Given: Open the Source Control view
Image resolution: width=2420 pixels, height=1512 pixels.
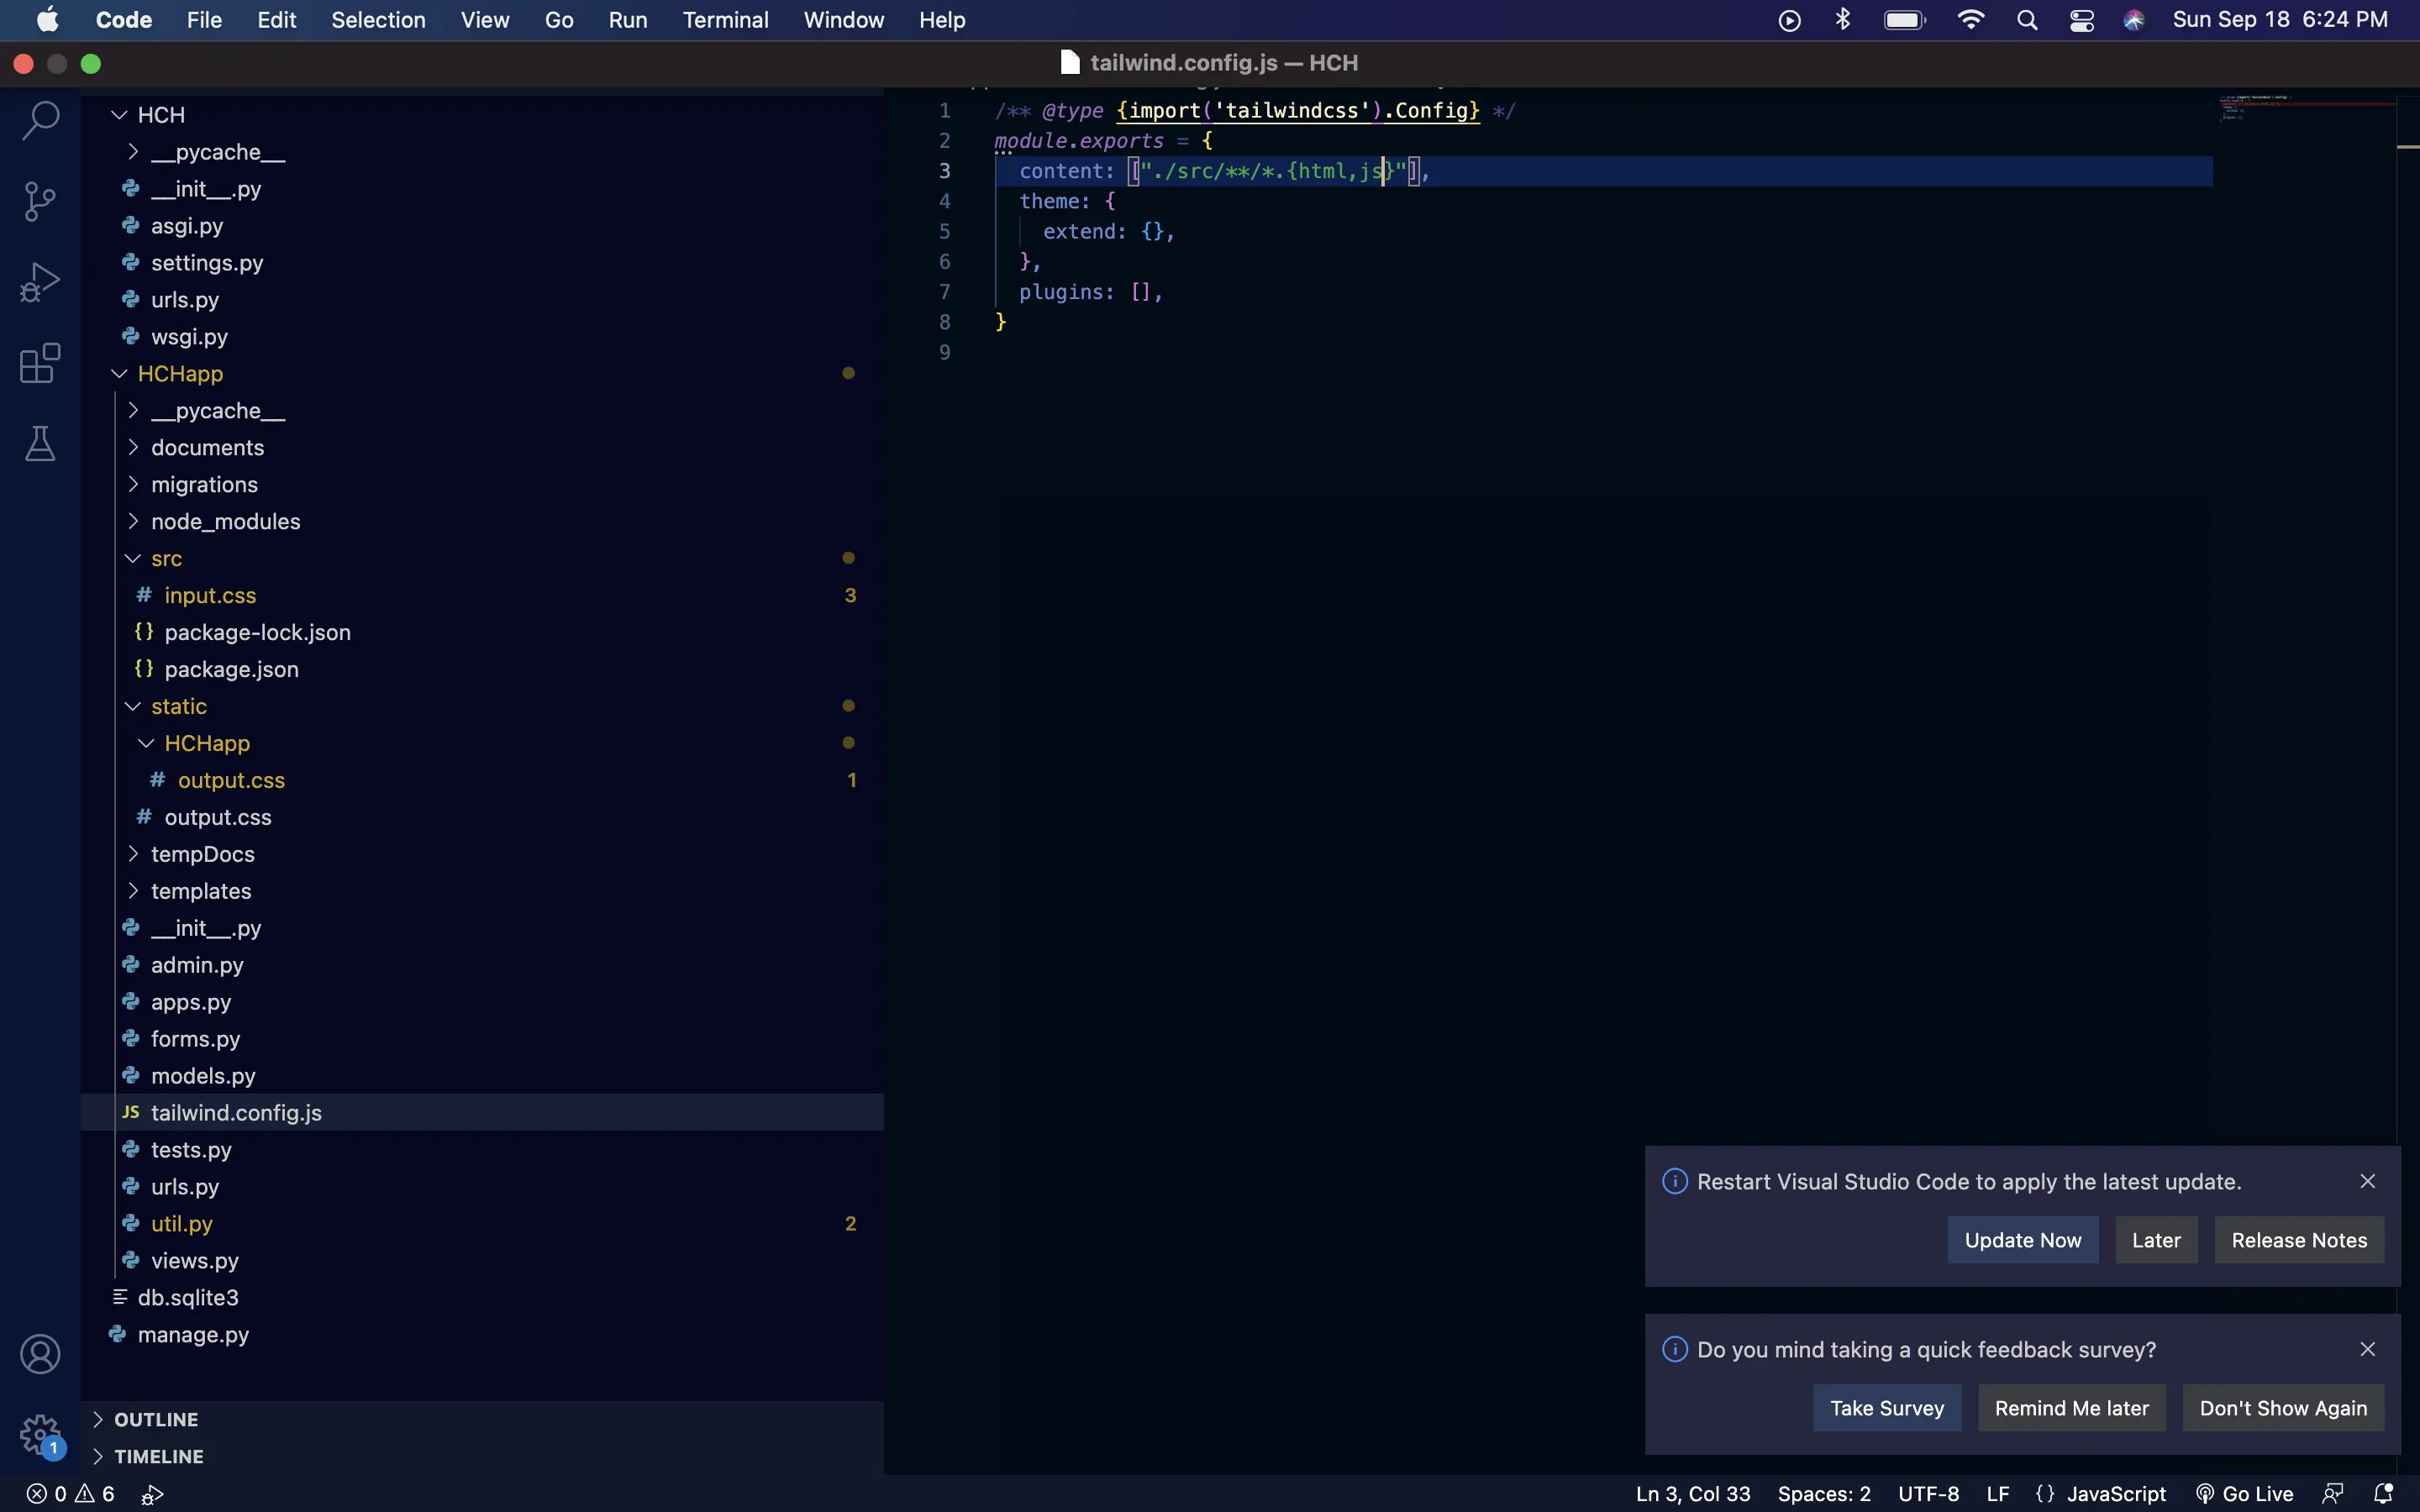Looking at the screenshot, I should 40,201.
